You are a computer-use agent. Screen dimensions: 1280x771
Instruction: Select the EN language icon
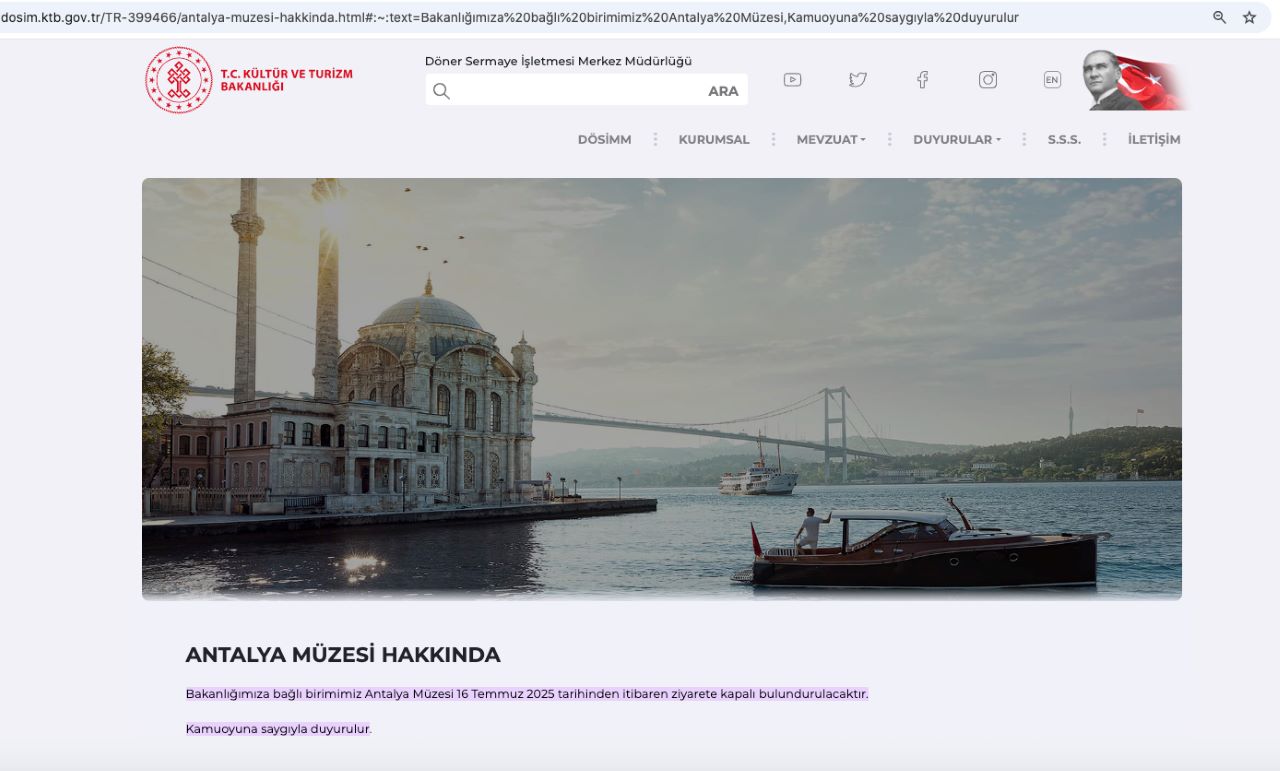click(1052, 79)
